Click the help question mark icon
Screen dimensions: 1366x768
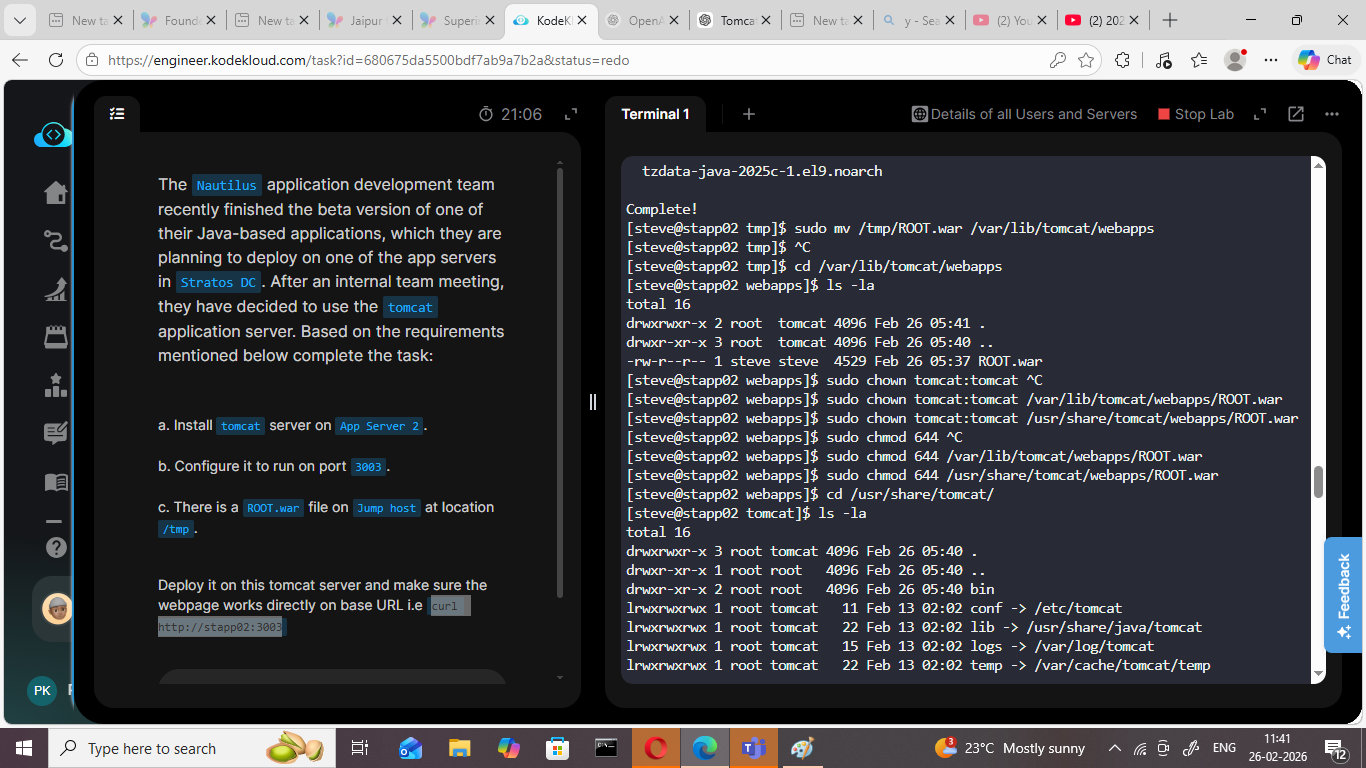(56, 547)
